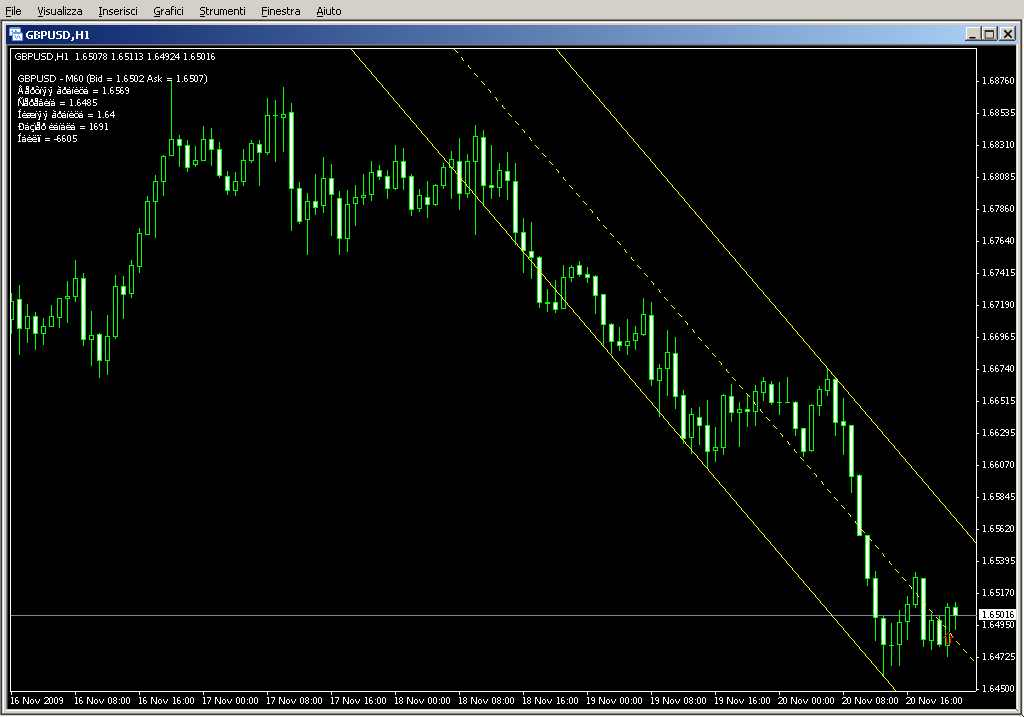Open the Grafici menu
1024x717 pixels.
pyautogui.click(x=168, y=11)
